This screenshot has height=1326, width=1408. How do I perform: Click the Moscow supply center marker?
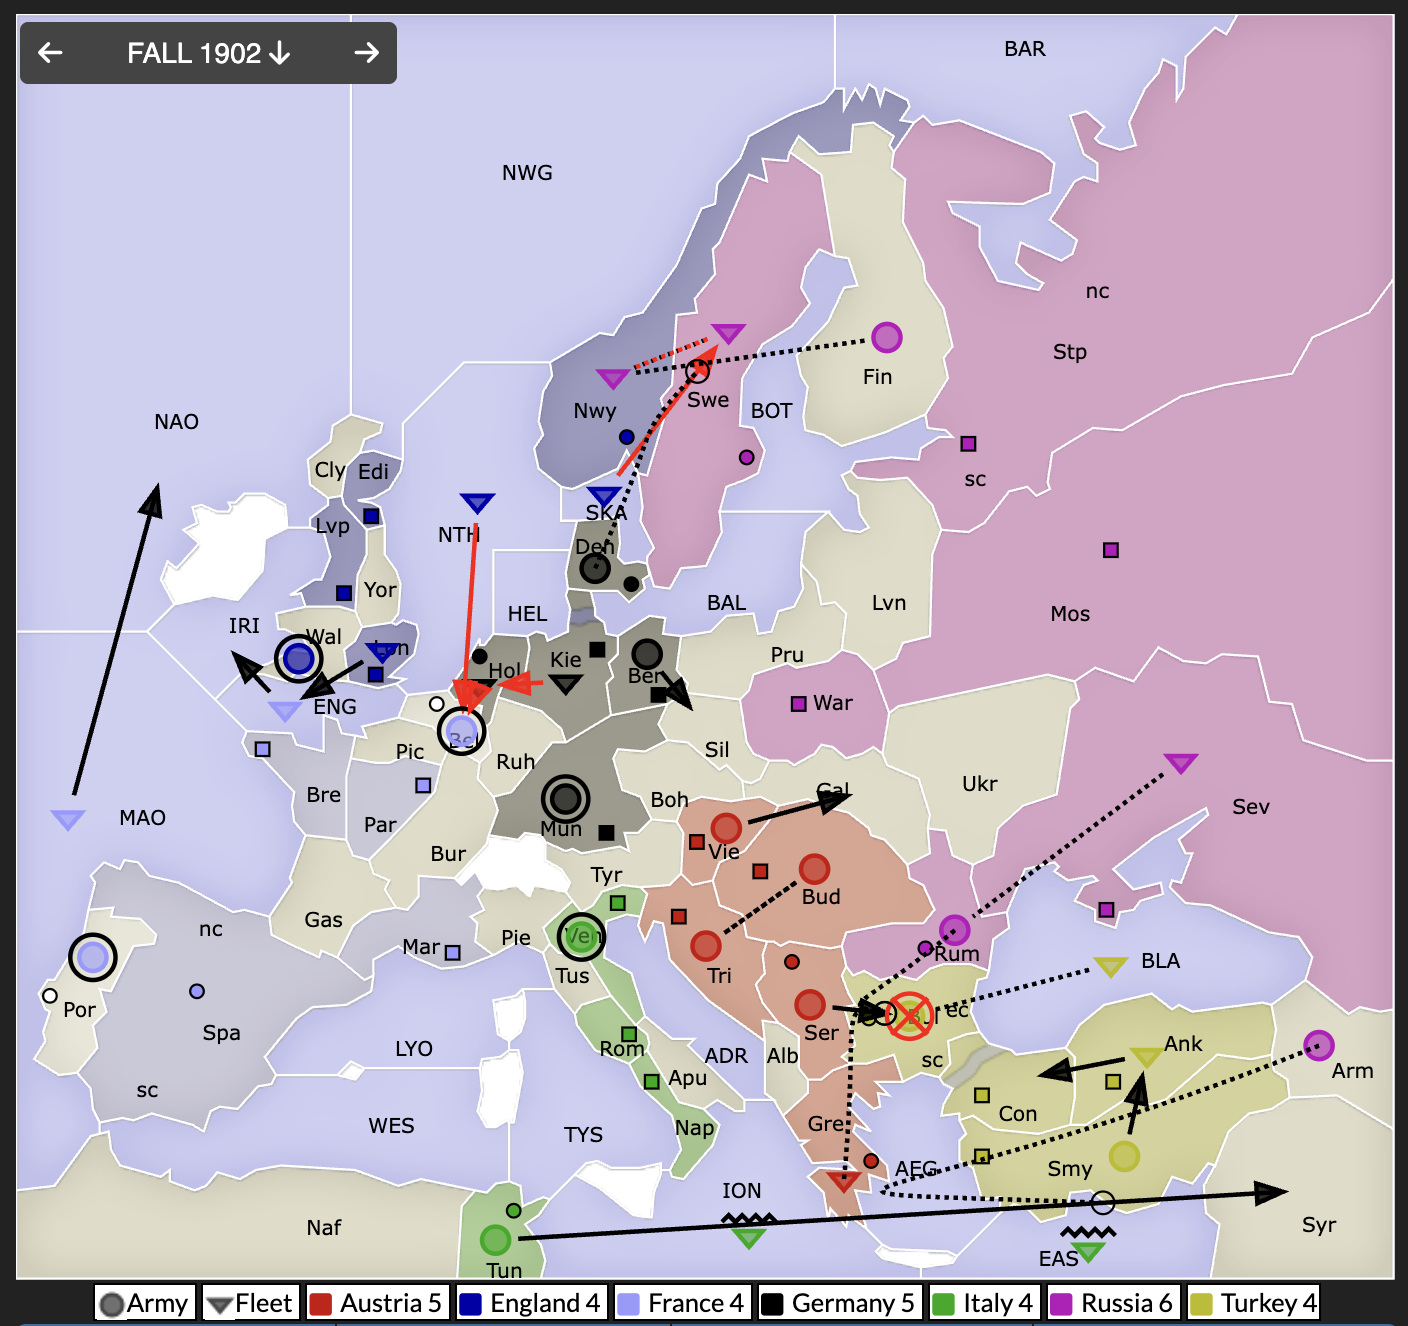point(1111,550)
